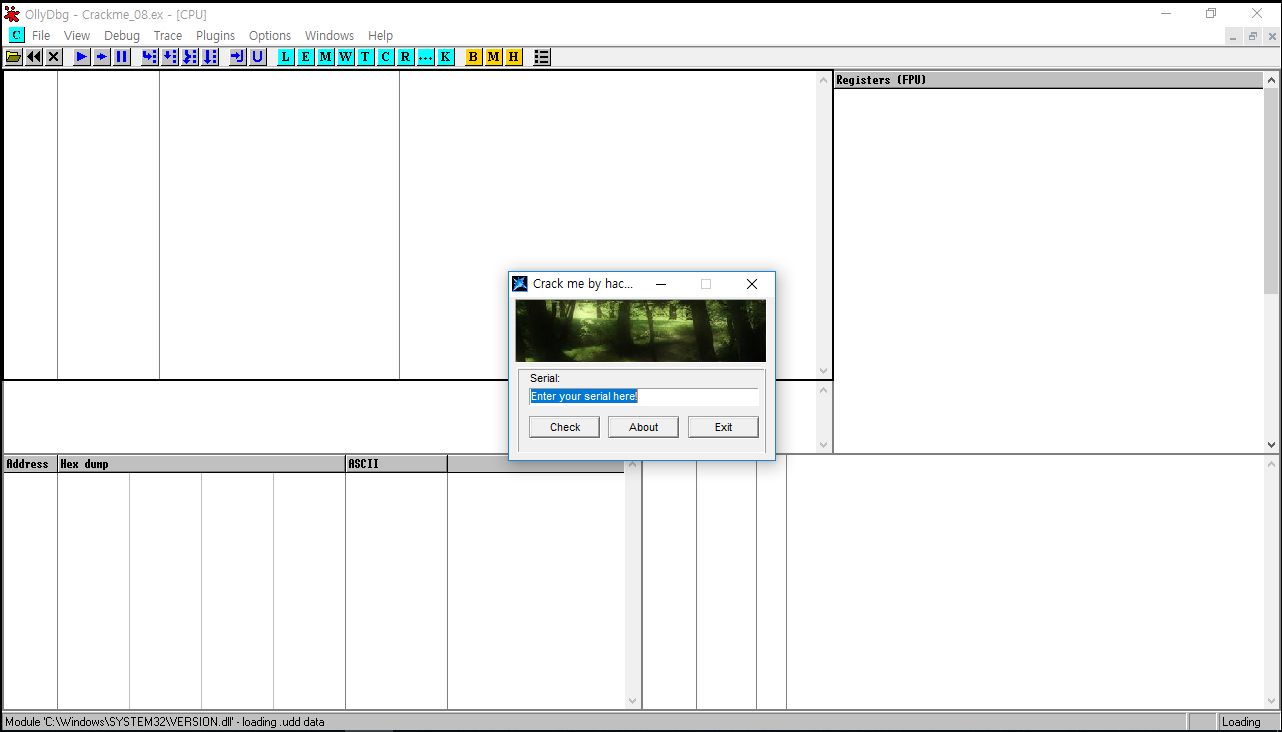Click the Step over icon

click(170, 57)
